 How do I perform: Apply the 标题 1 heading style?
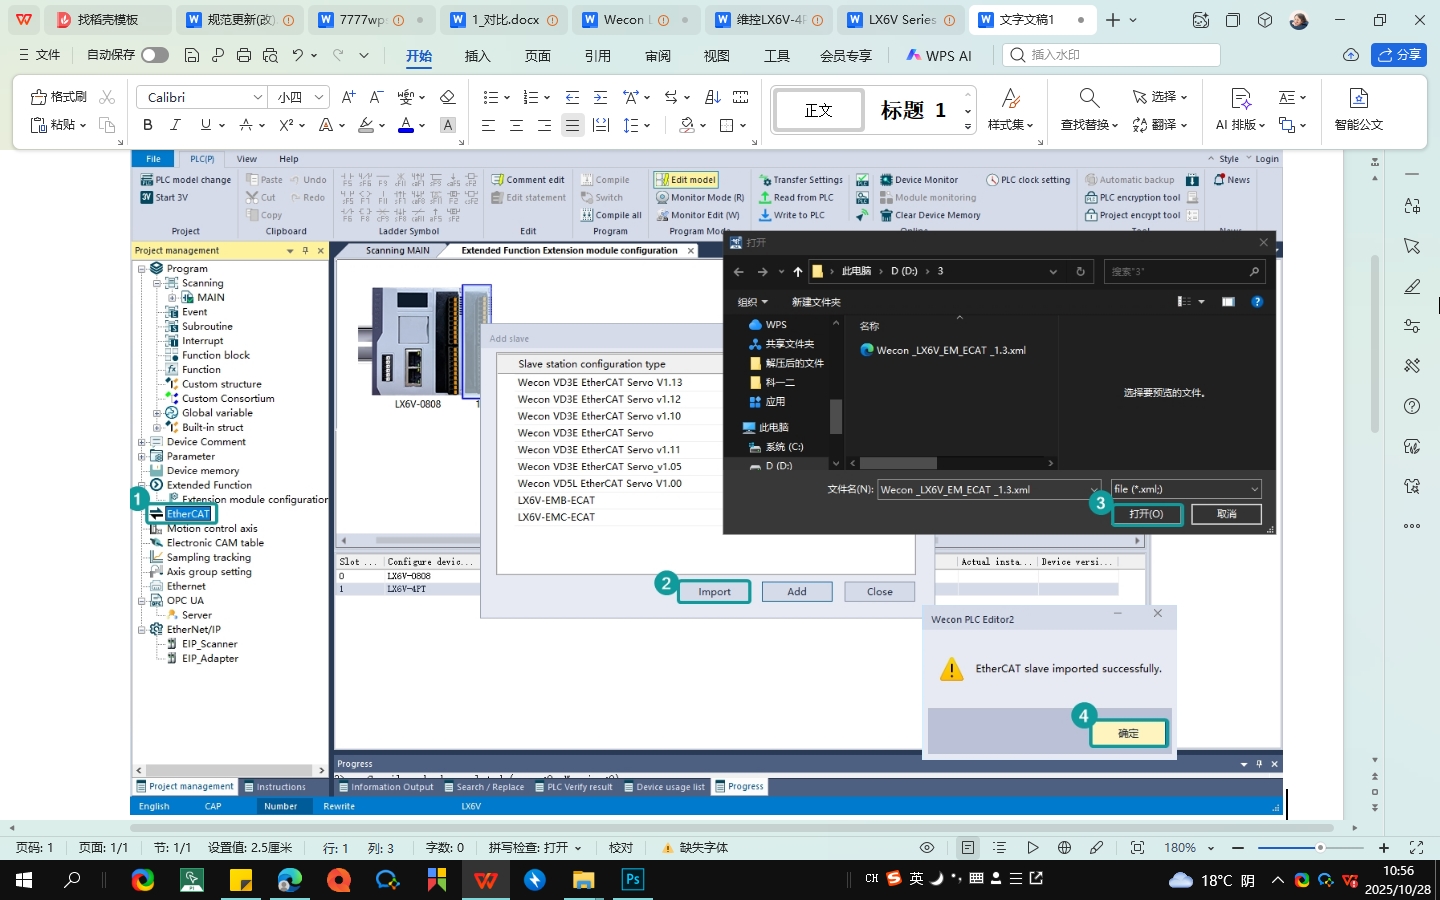click(x=912, y=110)
